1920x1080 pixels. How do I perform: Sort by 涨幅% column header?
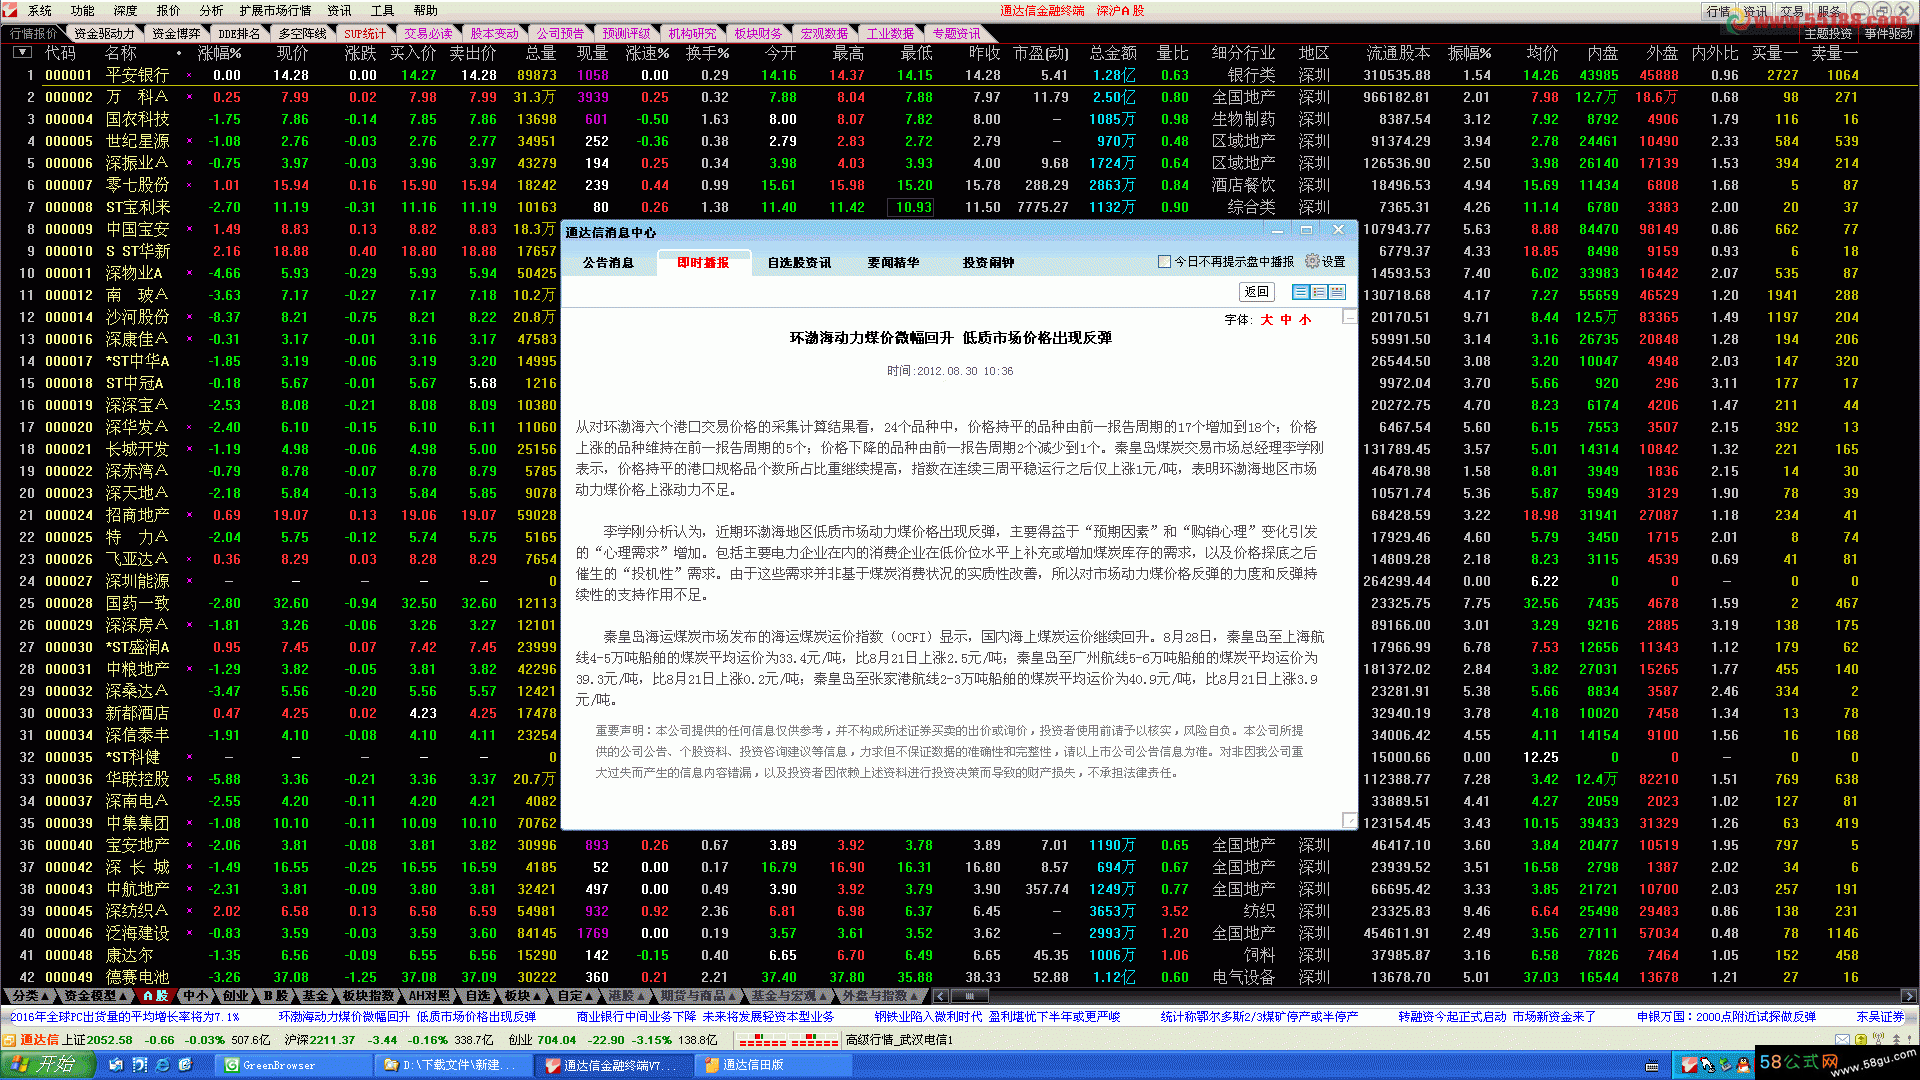point(218,53)
